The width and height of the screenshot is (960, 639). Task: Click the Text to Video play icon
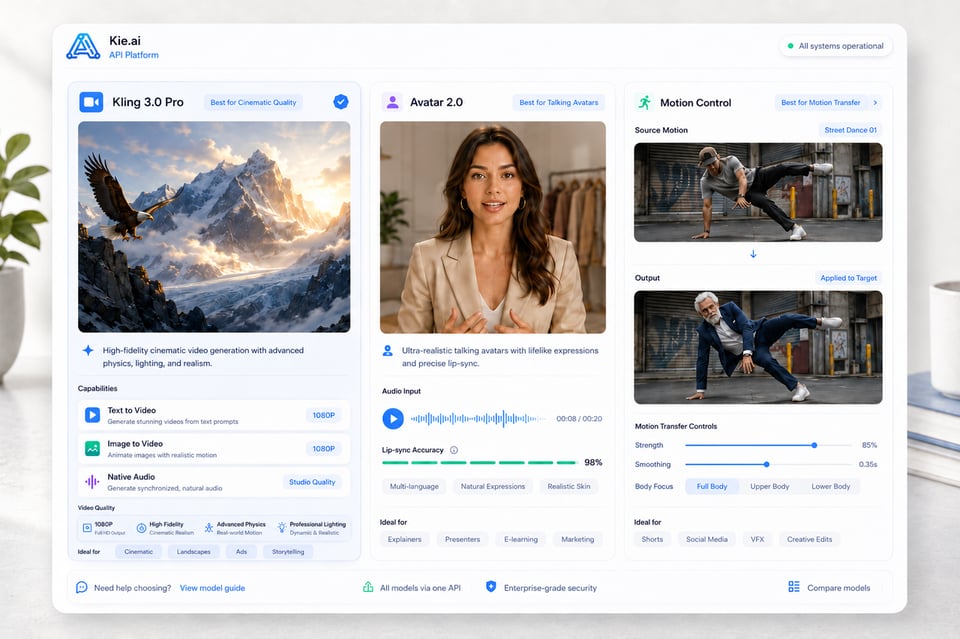point(92,415)
